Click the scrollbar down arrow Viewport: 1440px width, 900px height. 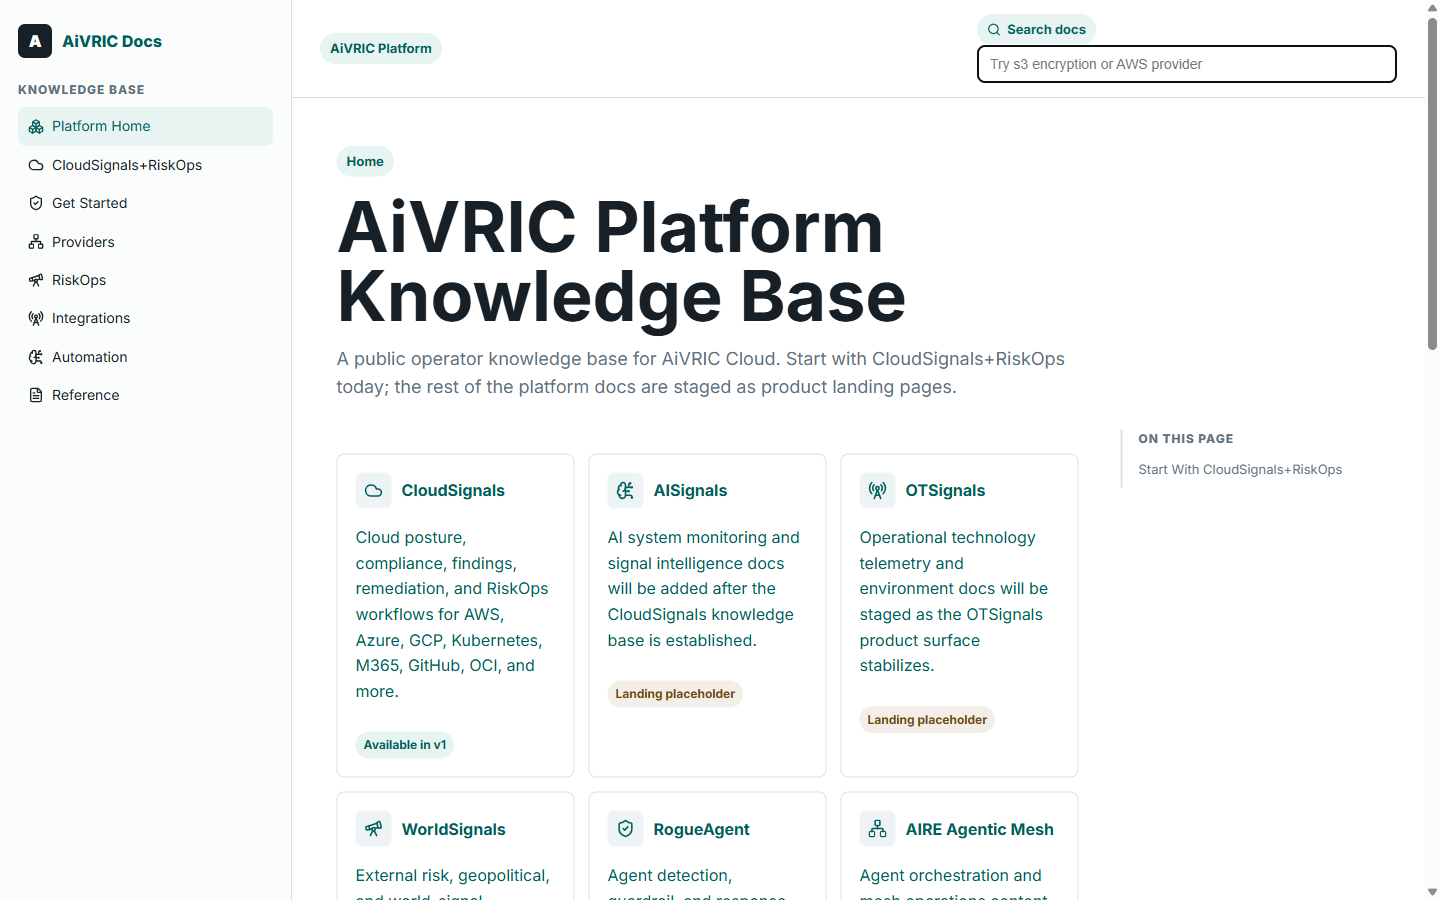(1432, 891)
